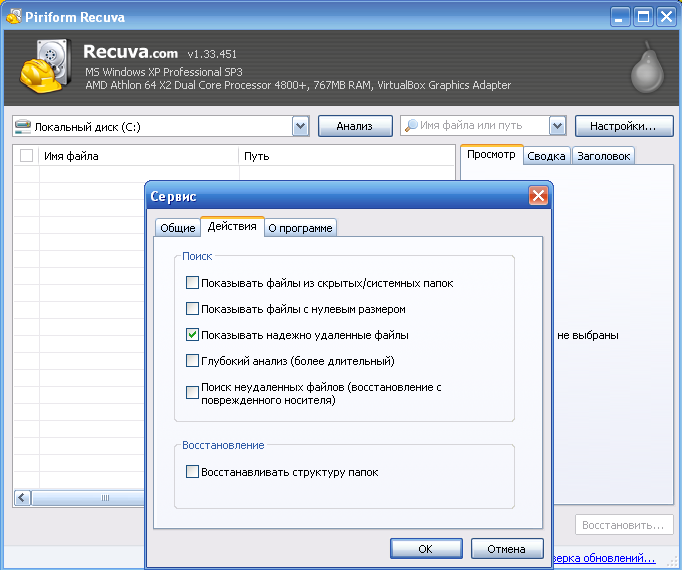The image size is (682, 570).
Task: Click the 'Отмена' button
Action: [x=507, y=549]
